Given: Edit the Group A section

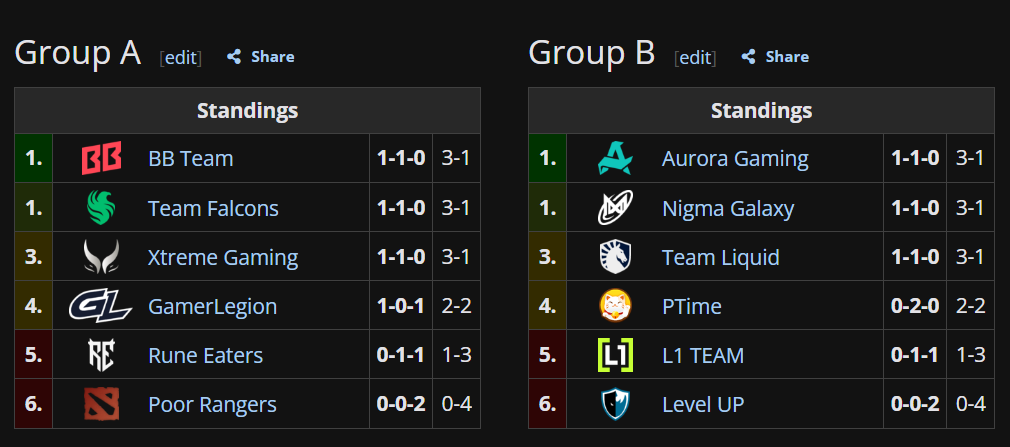Looking at the screenshot, I should [180, 57].
